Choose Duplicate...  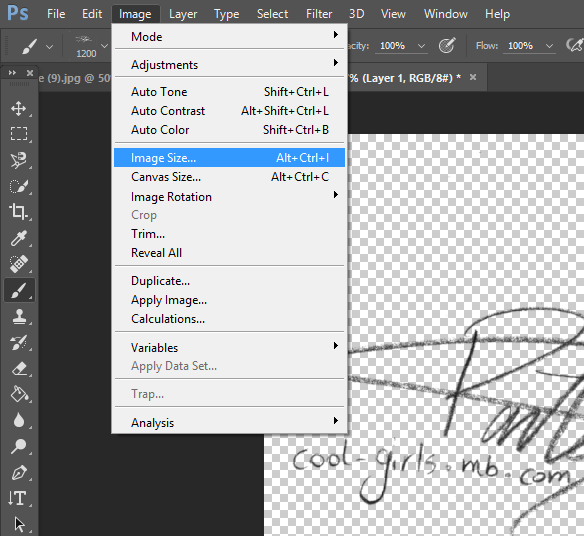(229, 280)
